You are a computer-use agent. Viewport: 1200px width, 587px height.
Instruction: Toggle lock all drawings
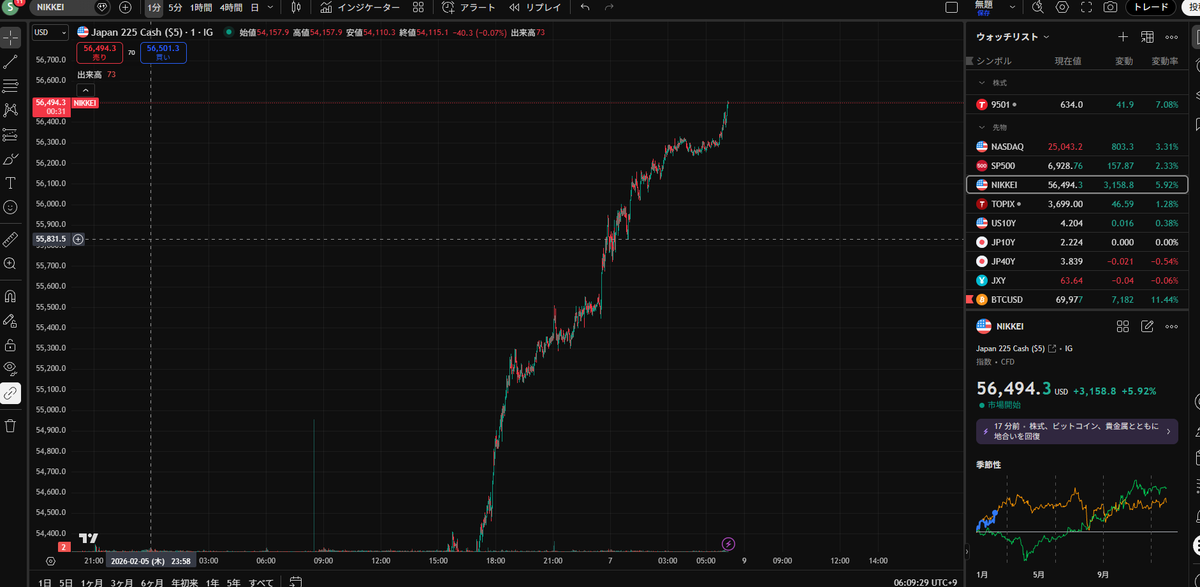click(10, 345)
